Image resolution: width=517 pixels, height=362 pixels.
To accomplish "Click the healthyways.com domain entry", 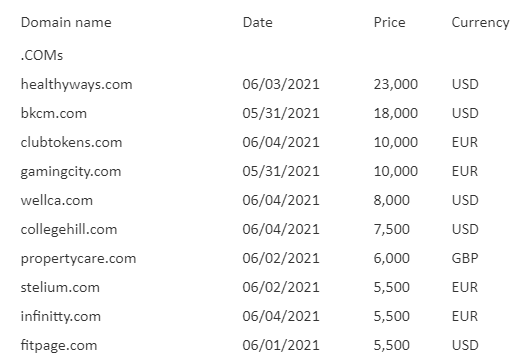I will point(76,85).
